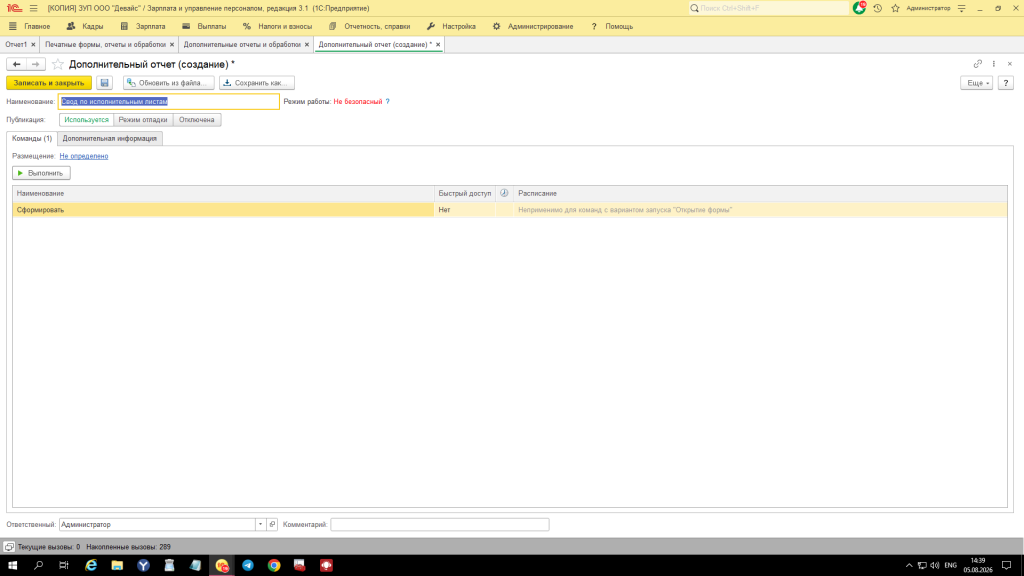Open title bar settings lines icon
Image resolution: width=1024 pixels, height=576 pixels.
pyautogui.click(x=961, y=8)
